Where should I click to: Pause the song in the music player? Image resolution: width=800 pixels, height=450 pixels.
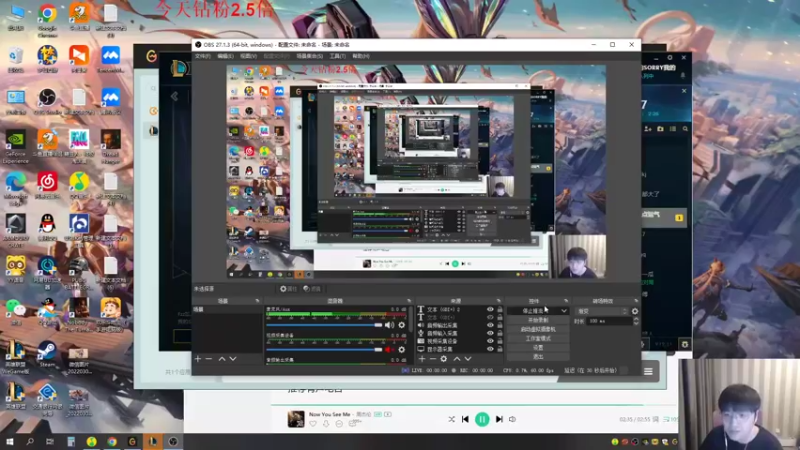482,419
